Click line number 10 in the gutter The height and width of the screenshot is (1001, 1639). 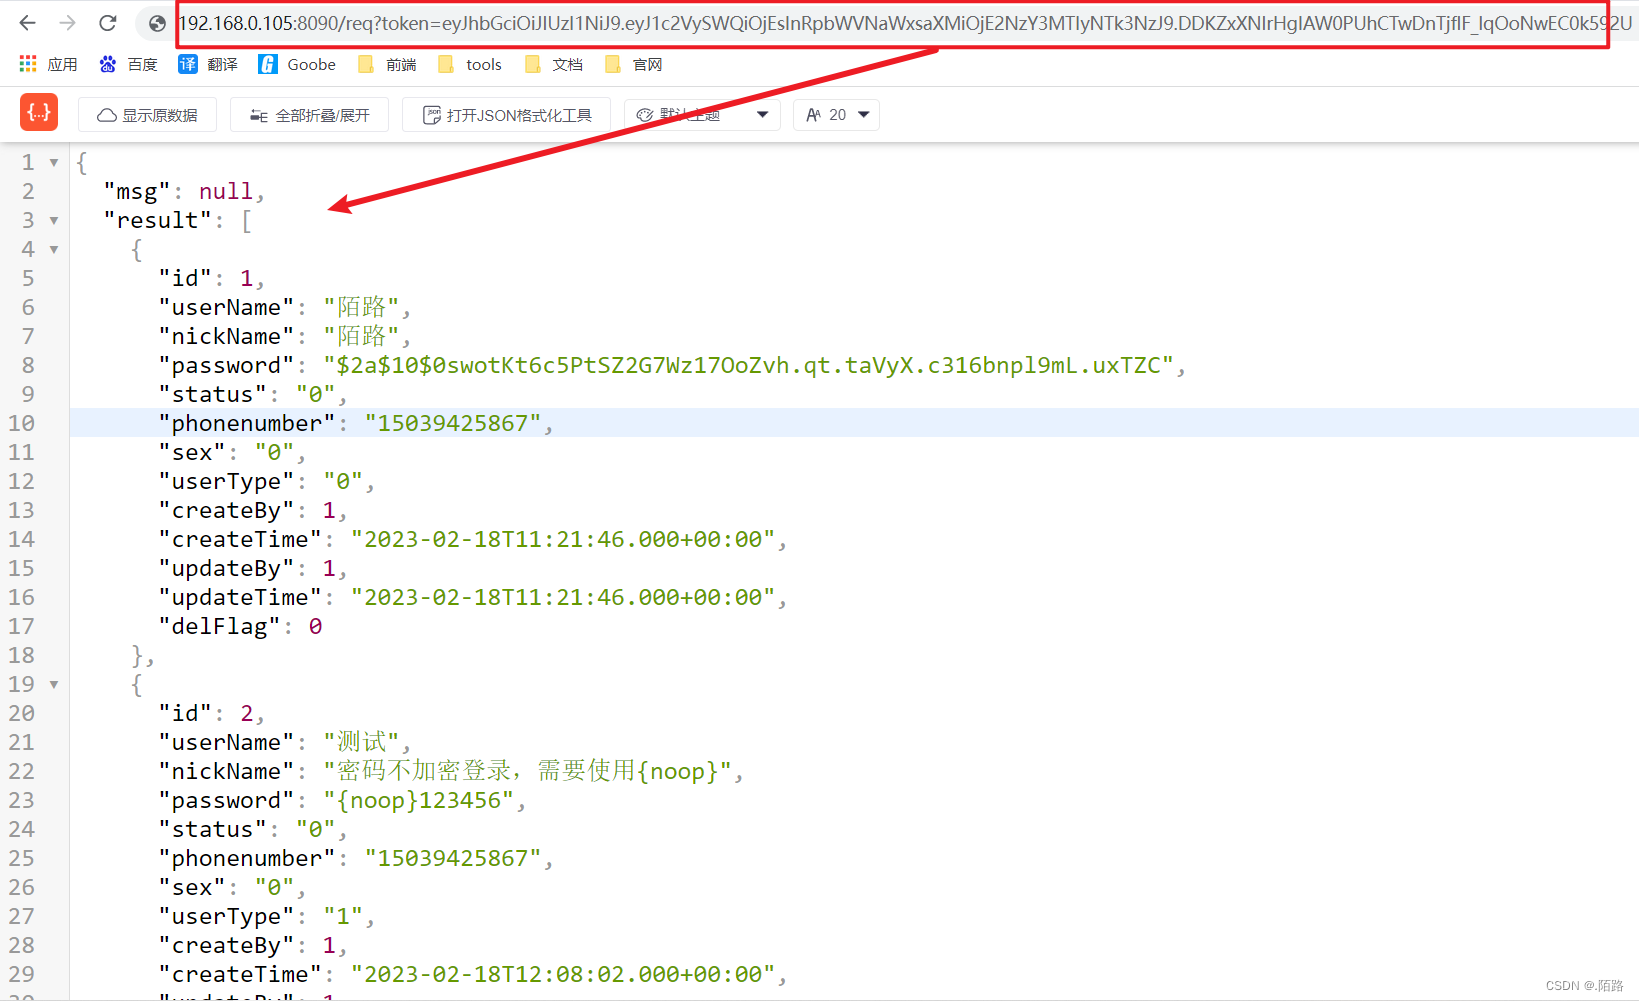pyautogui.click(x=22, y=423)
